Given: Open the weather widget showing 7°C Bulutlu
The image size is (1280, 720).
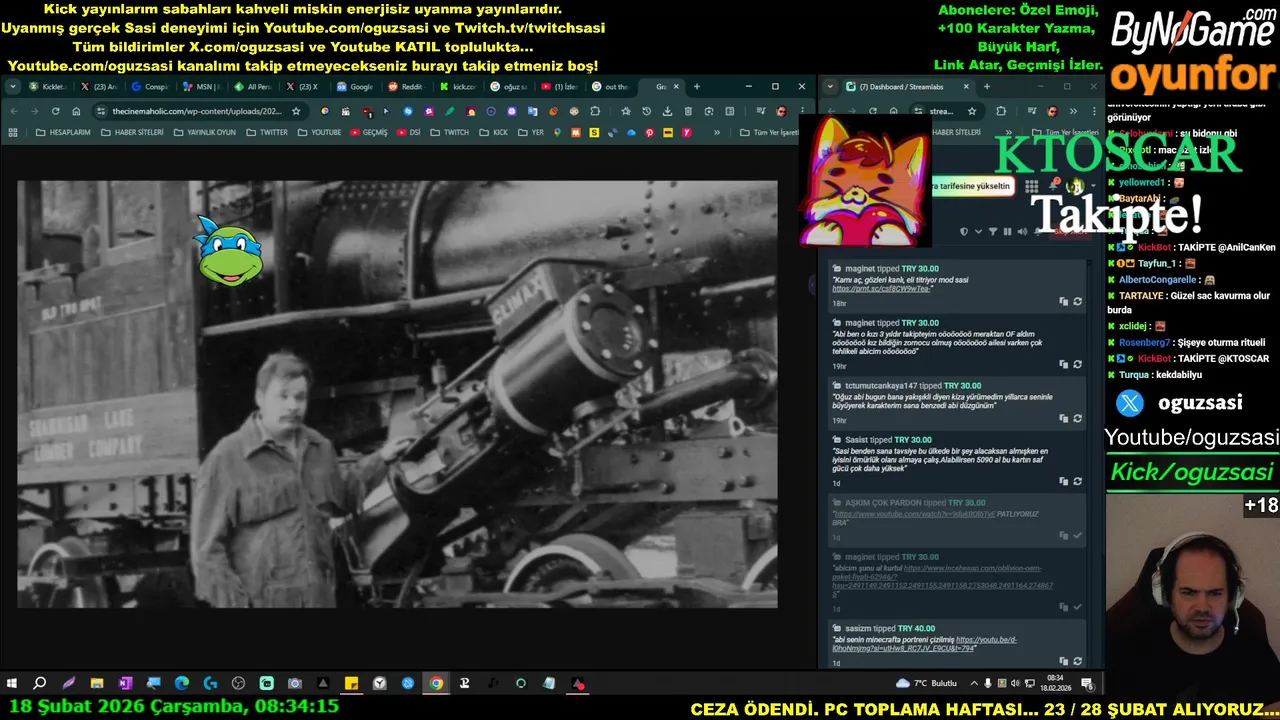Looking at the screenshot, I should [926, 684].
